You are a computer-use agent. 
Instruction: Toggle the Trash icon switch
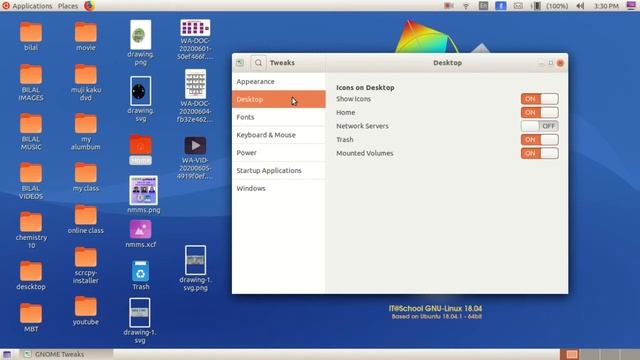pos(539,140)
